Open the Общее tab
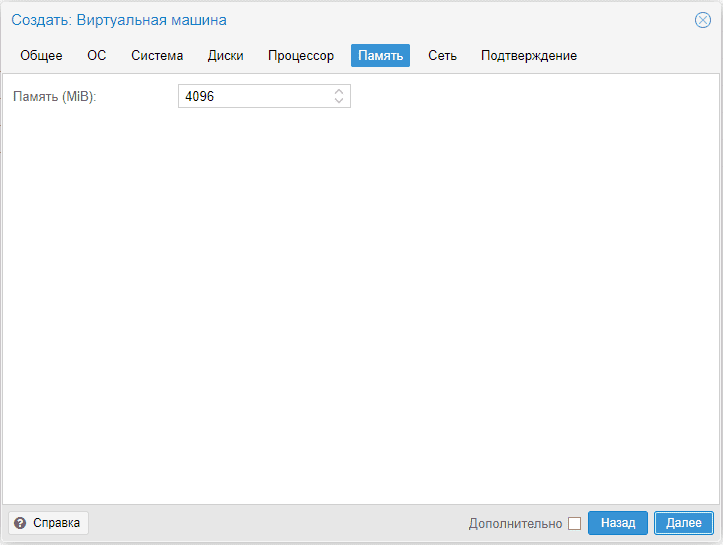 [x=41, y=56]
